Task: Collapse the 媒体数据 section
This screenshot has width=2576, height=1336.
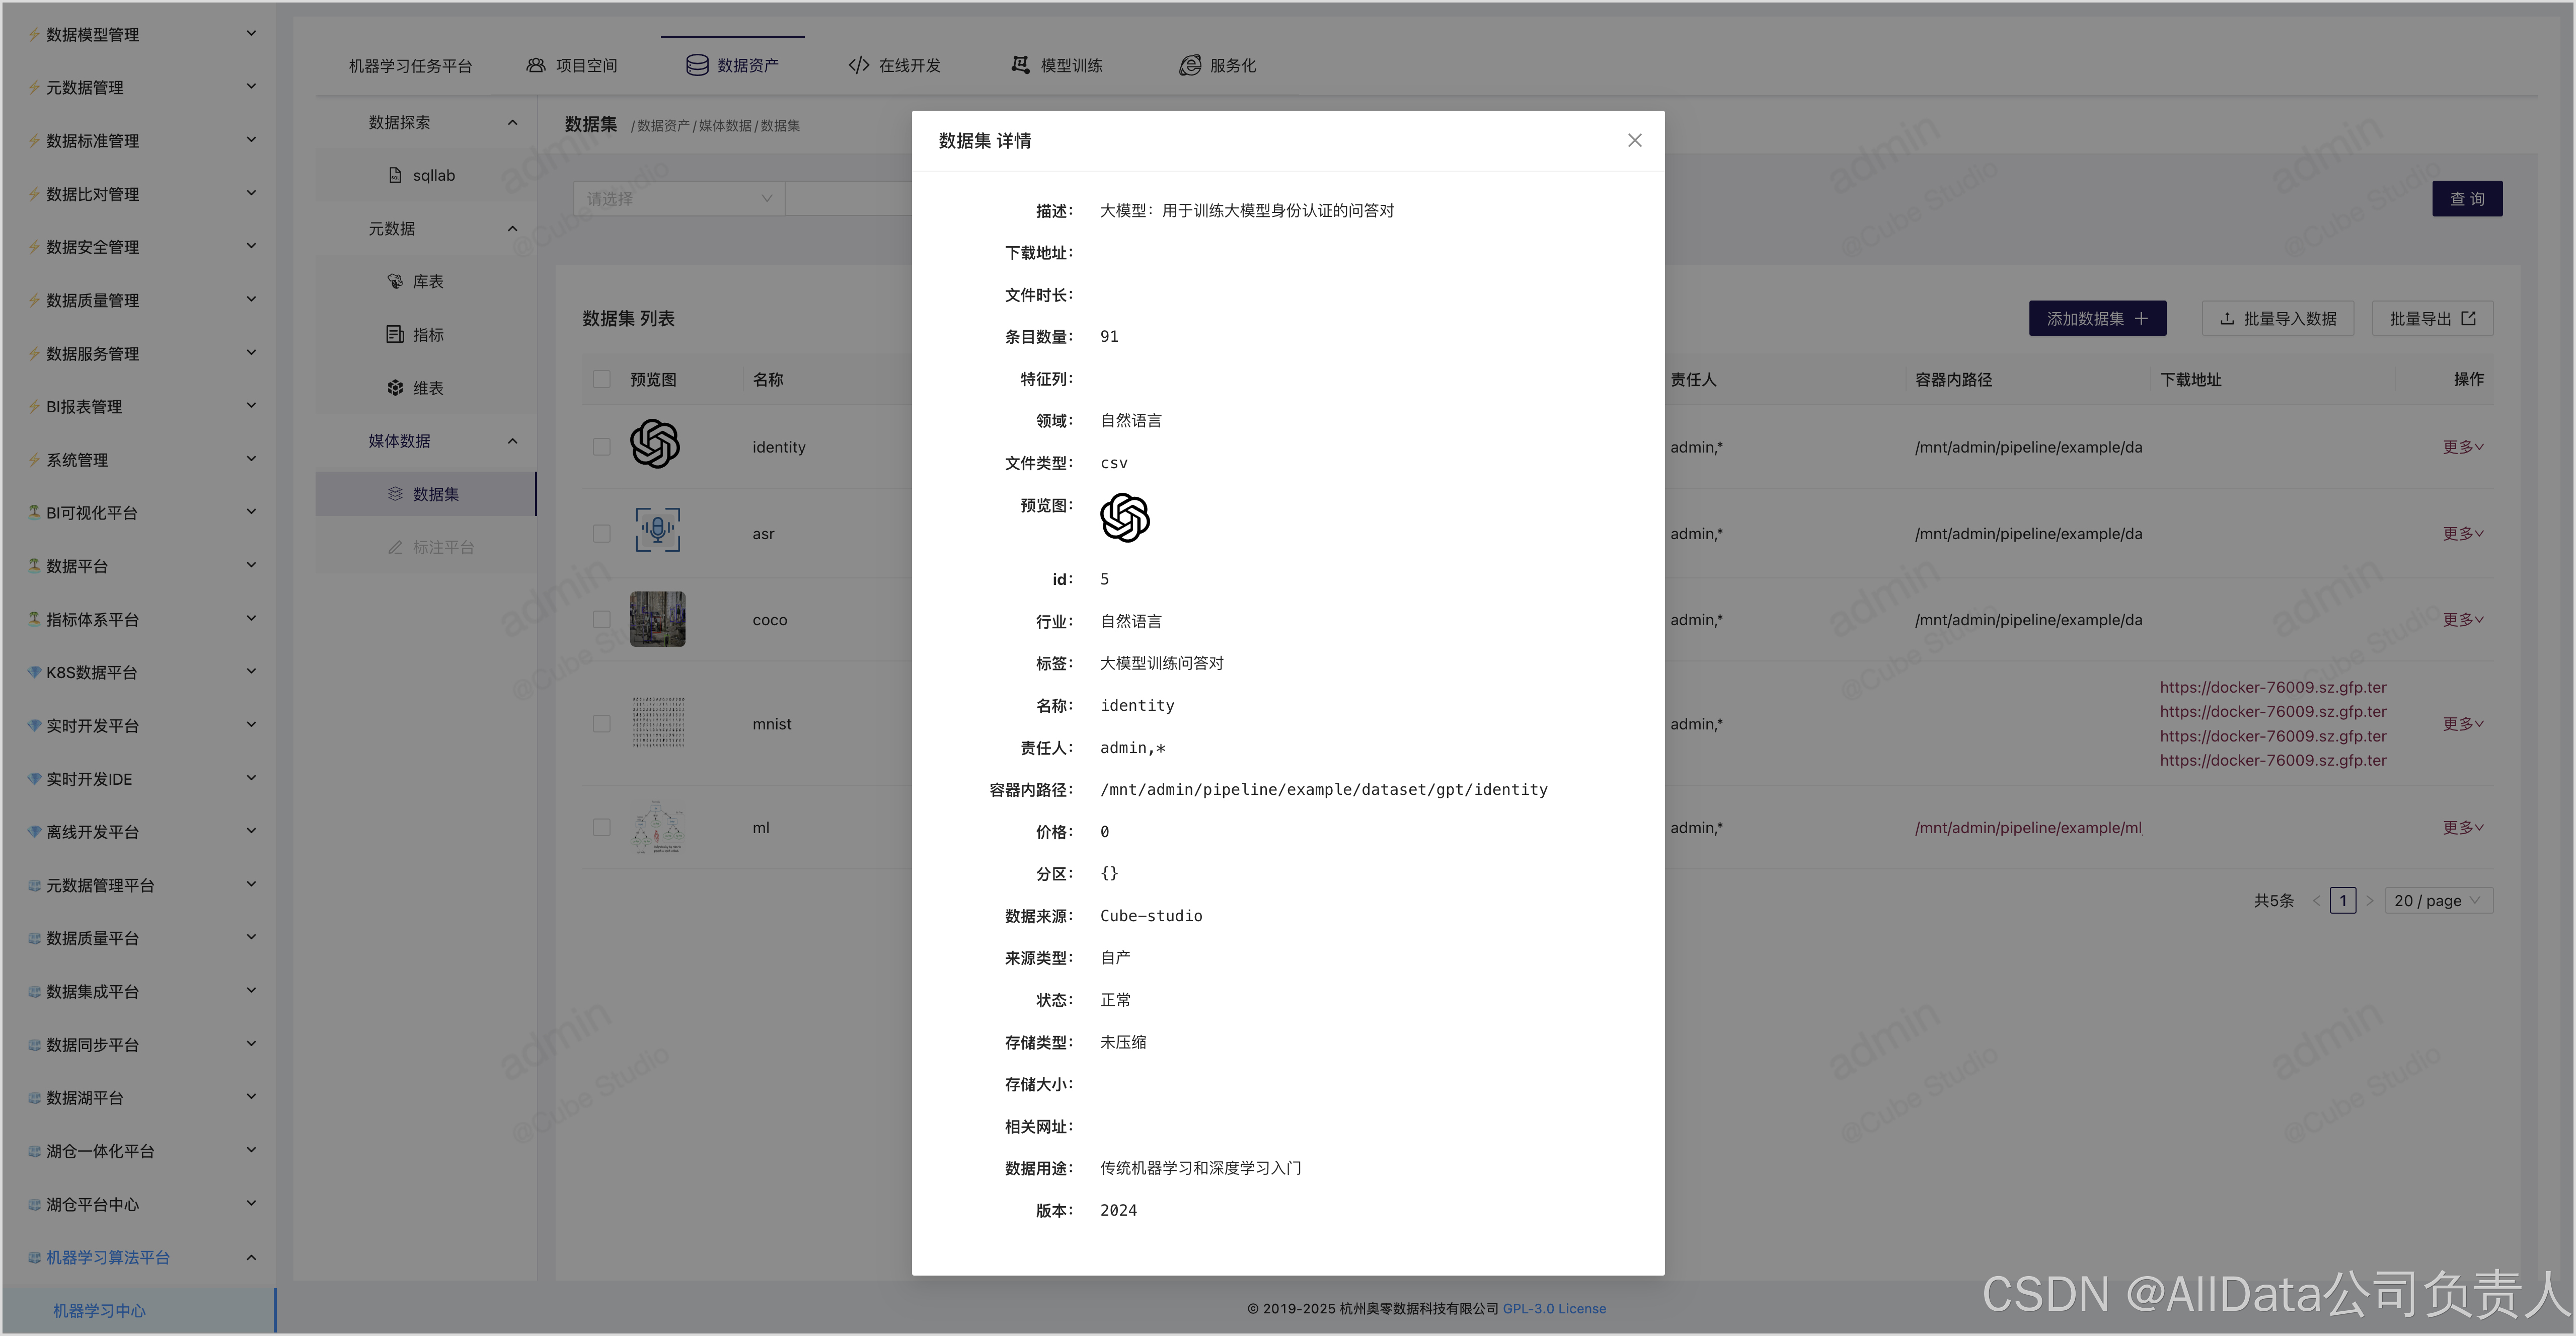Action: click(512, 441)
